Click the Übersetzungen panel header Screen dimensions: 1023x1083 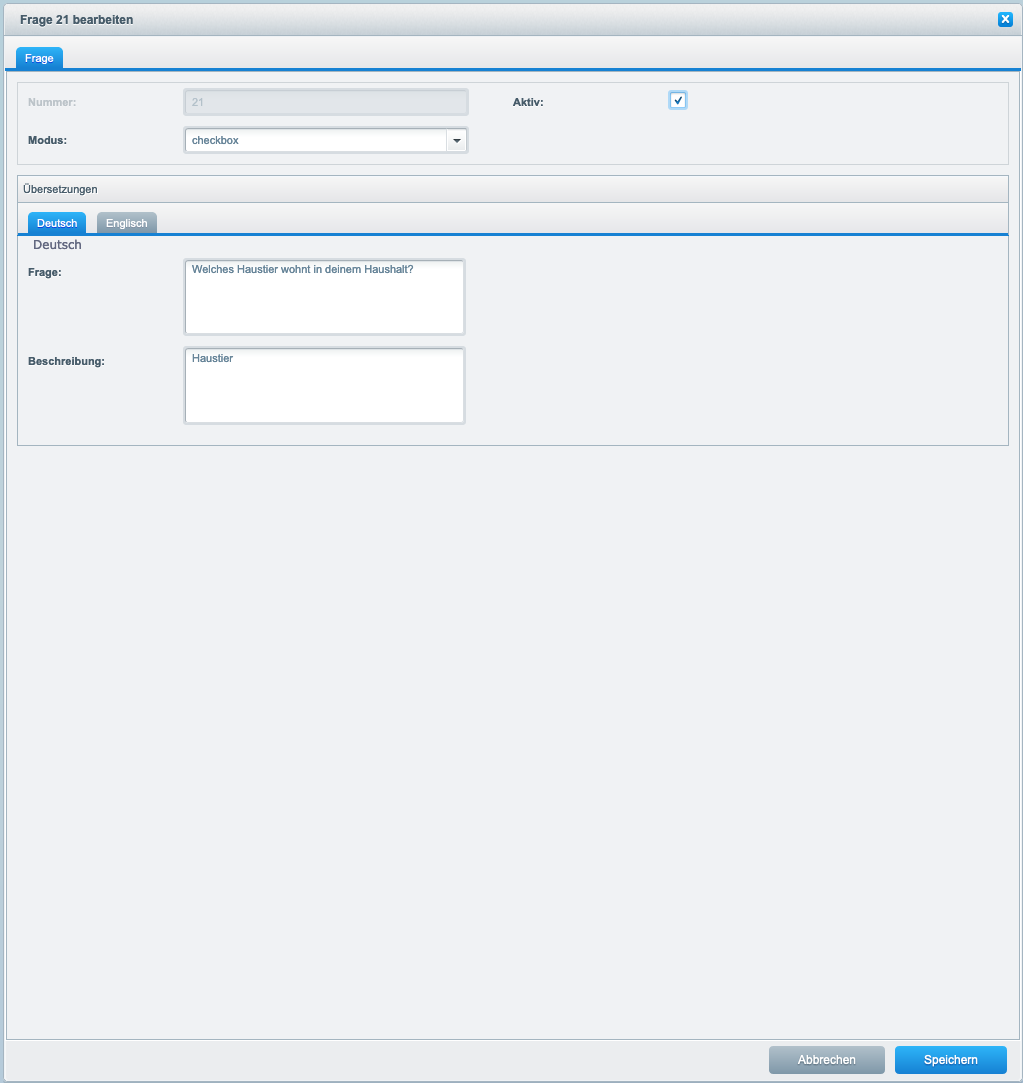pos(60,188)
